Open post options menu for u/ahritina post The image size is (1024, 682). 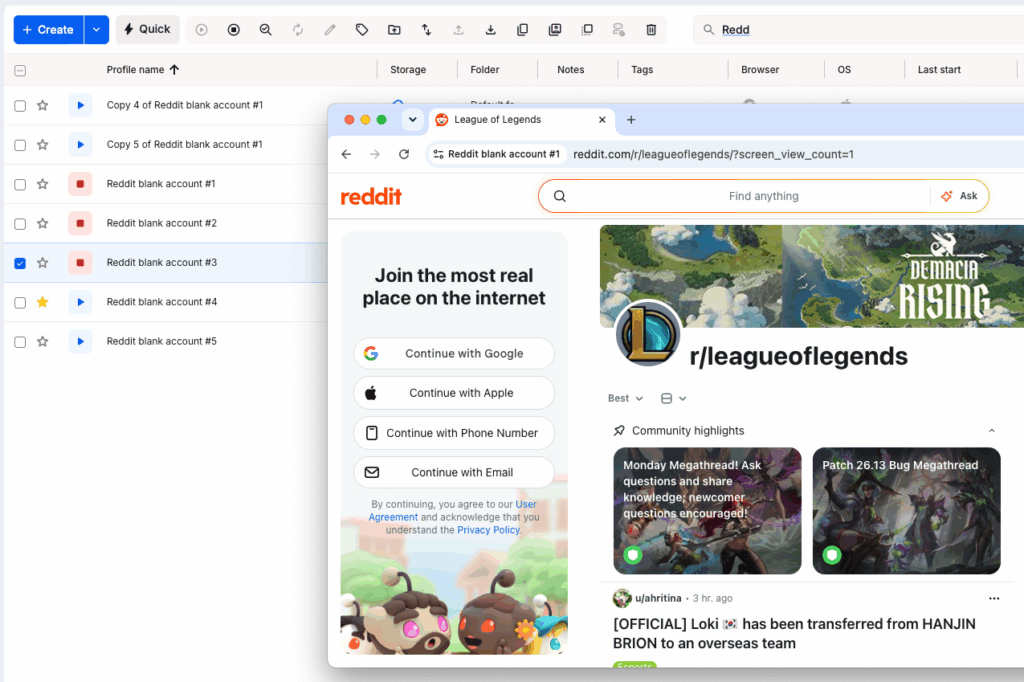pyautogui.click(x=994, y=598)
